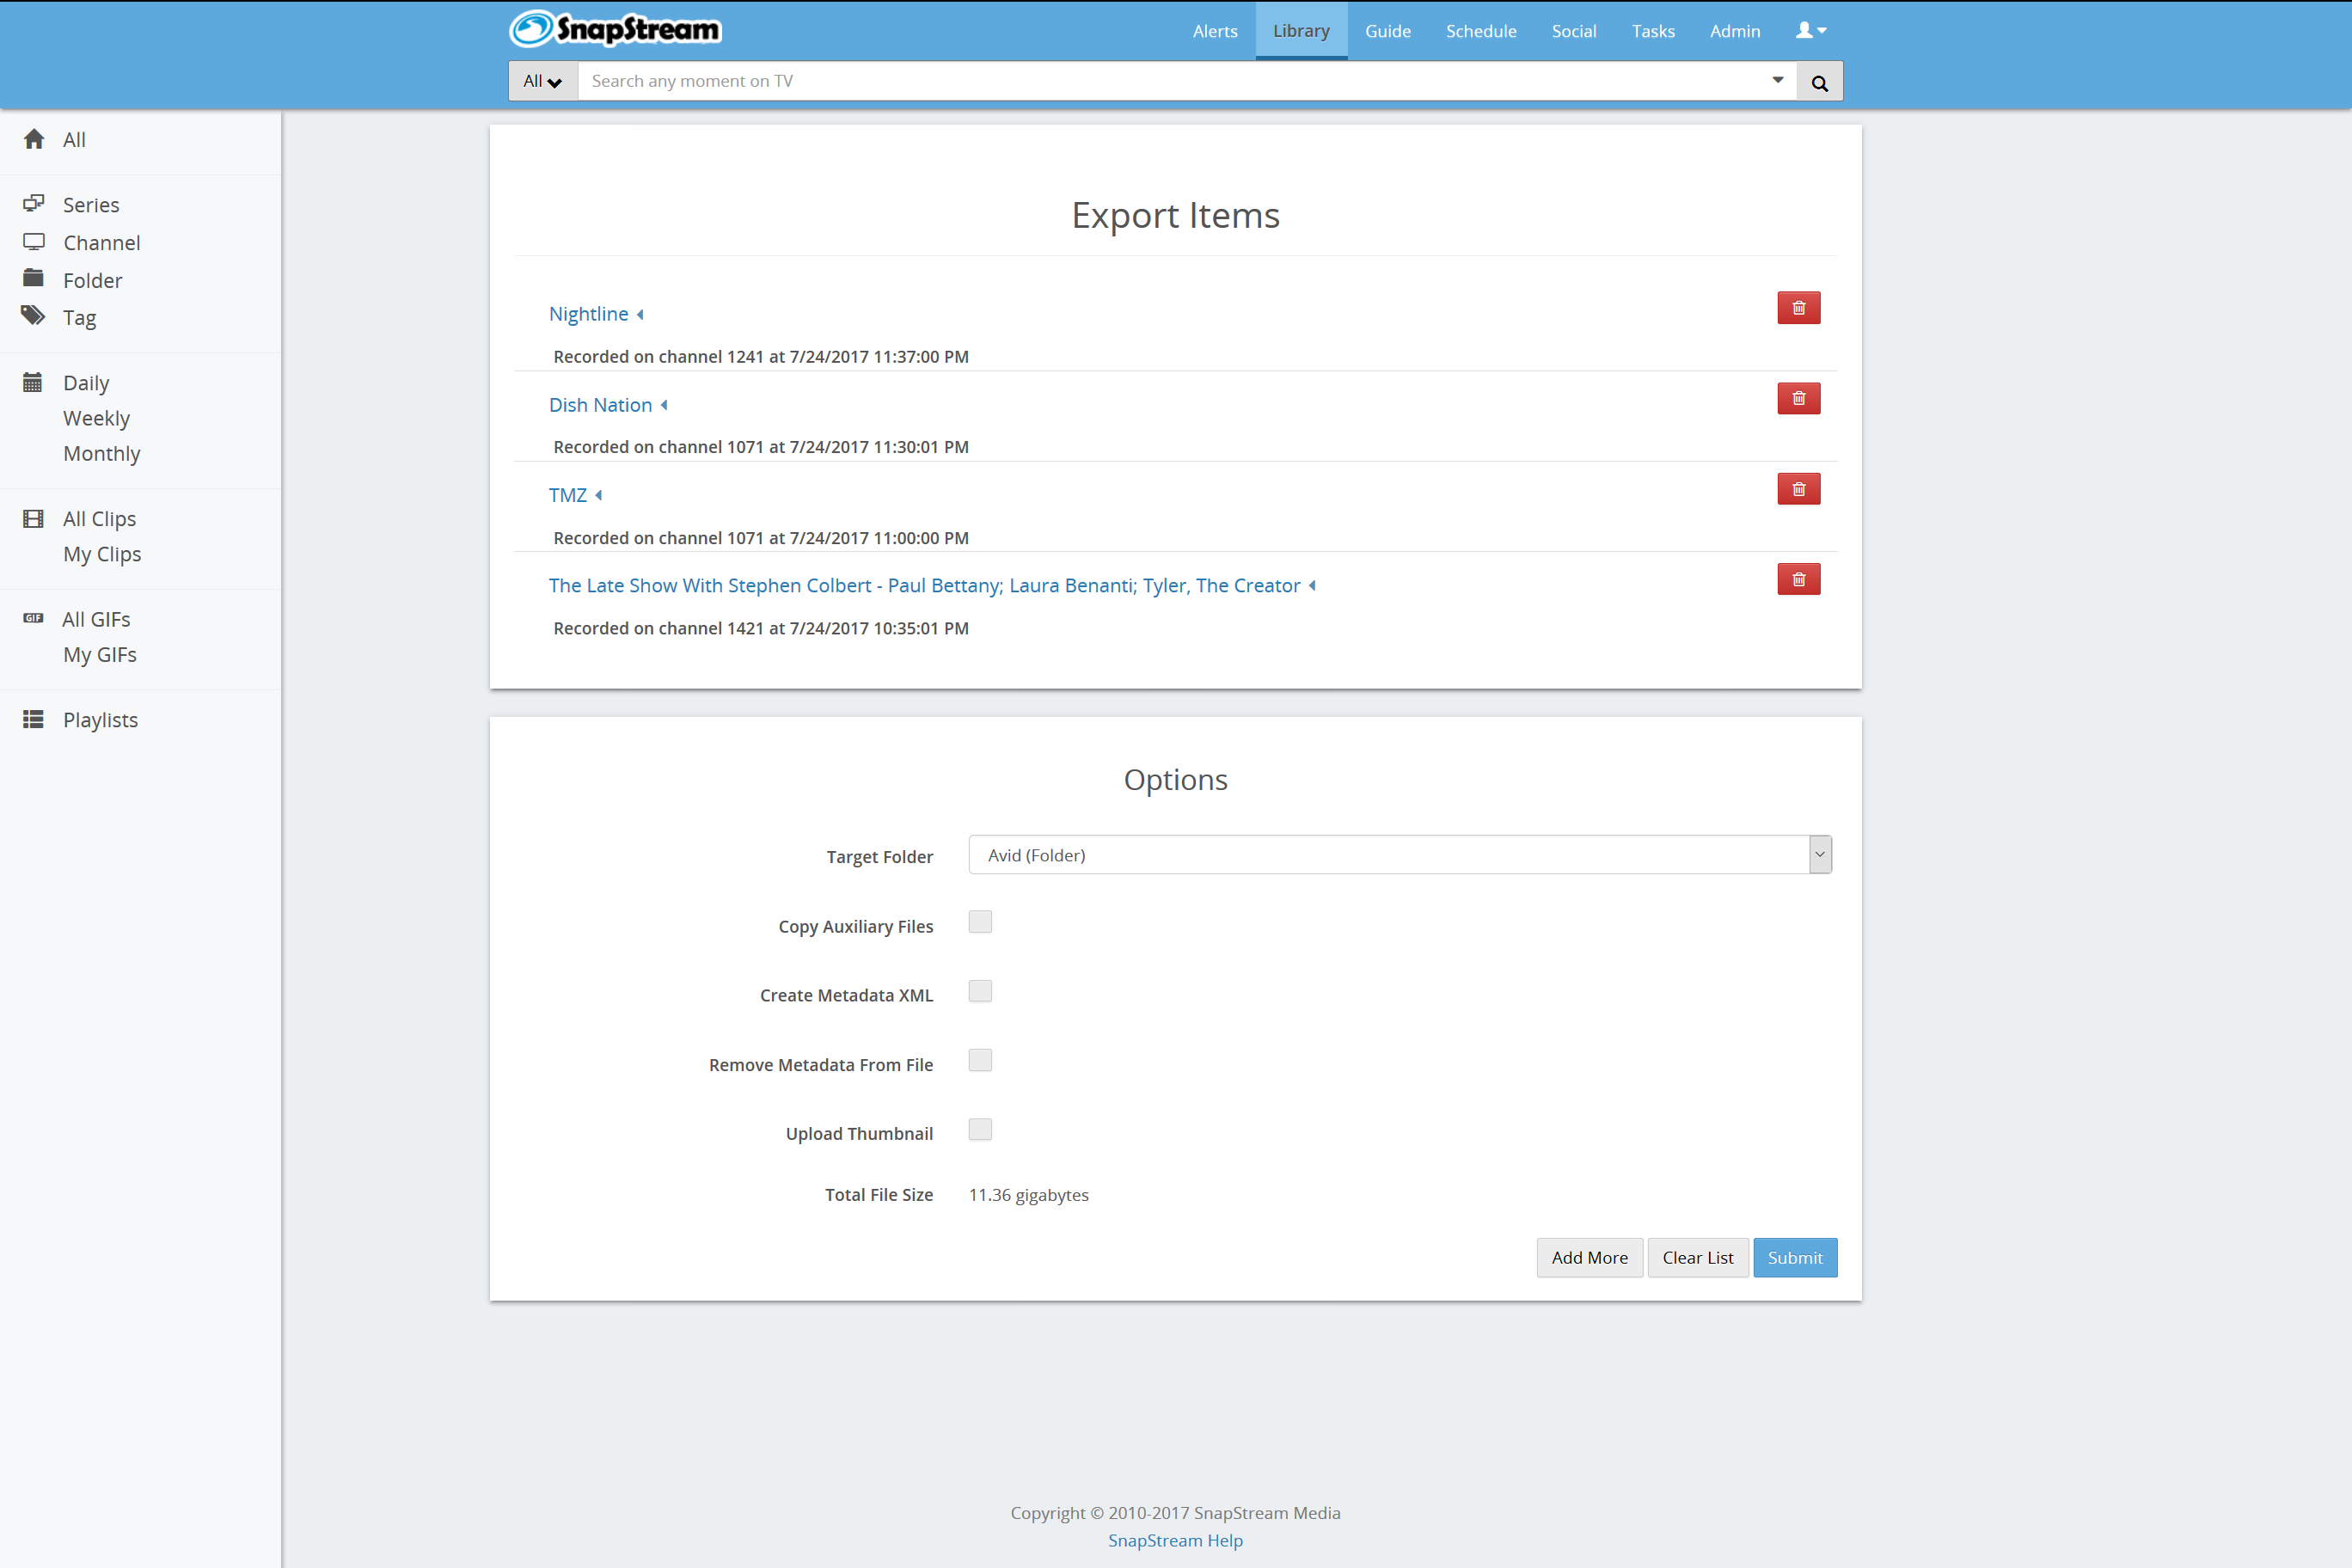Toggle Remove Metadata From File checkbox
The width and height of the screenshot is (2352, 1568).
coord(980,1060)
